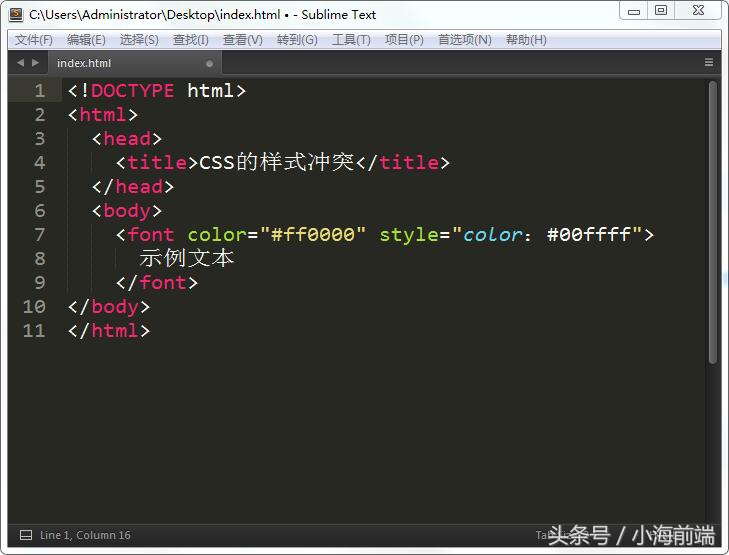Click the 示例文本 text on line 8
This screenshot has height=555, width=729.
186,258
